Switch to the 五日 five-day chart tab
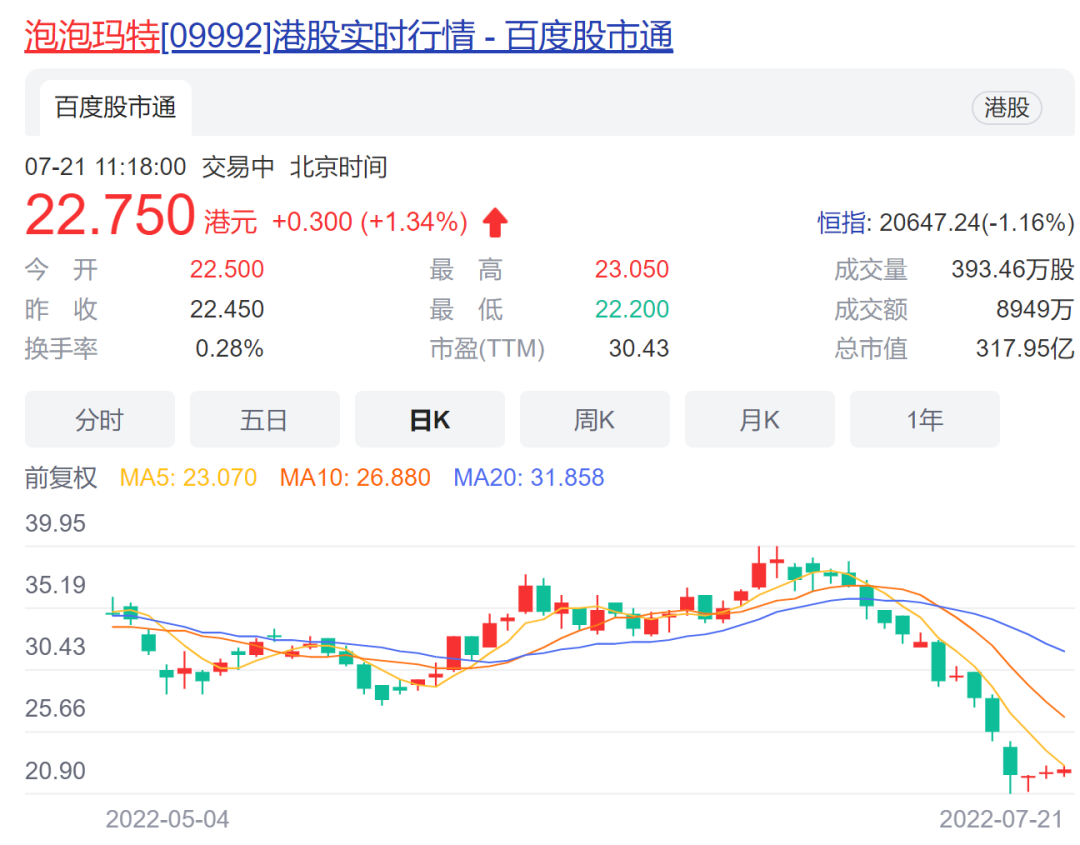The image size is (1080, 845). [x=264, y=419]
